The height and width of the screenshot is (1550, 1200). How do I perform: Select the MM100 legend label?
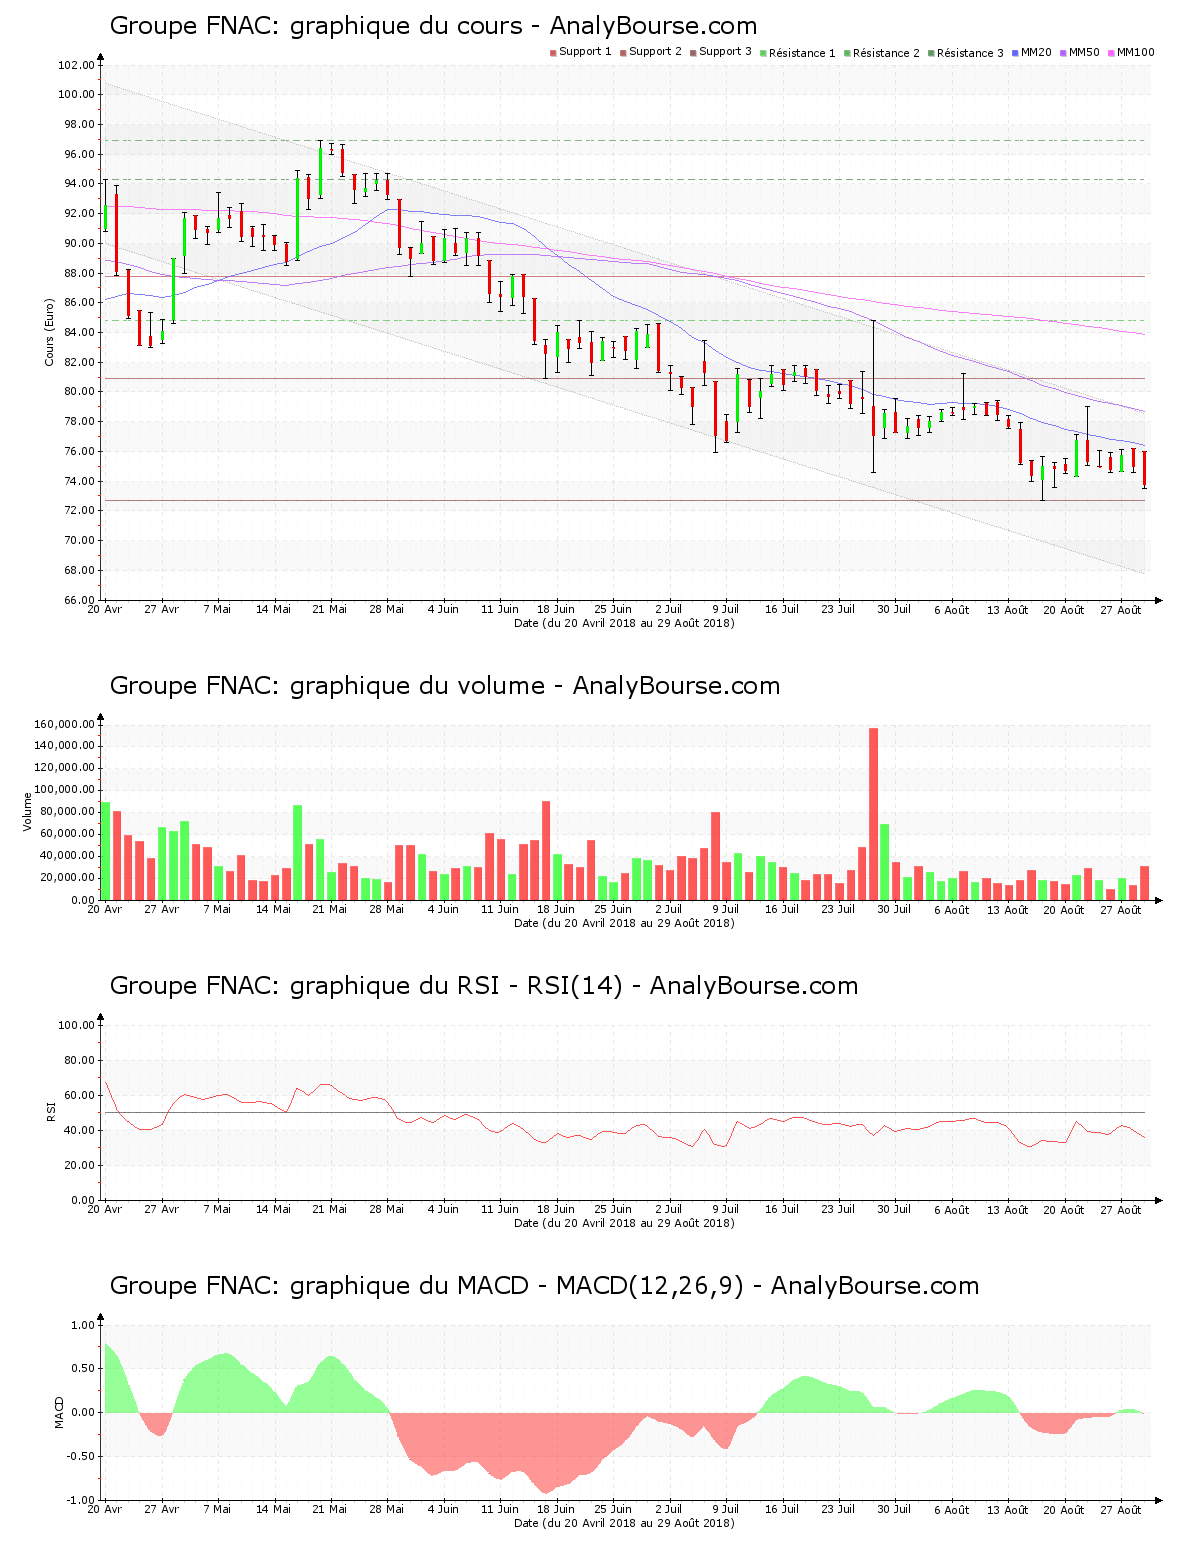pyautogui.click(x=1135, y=52)
